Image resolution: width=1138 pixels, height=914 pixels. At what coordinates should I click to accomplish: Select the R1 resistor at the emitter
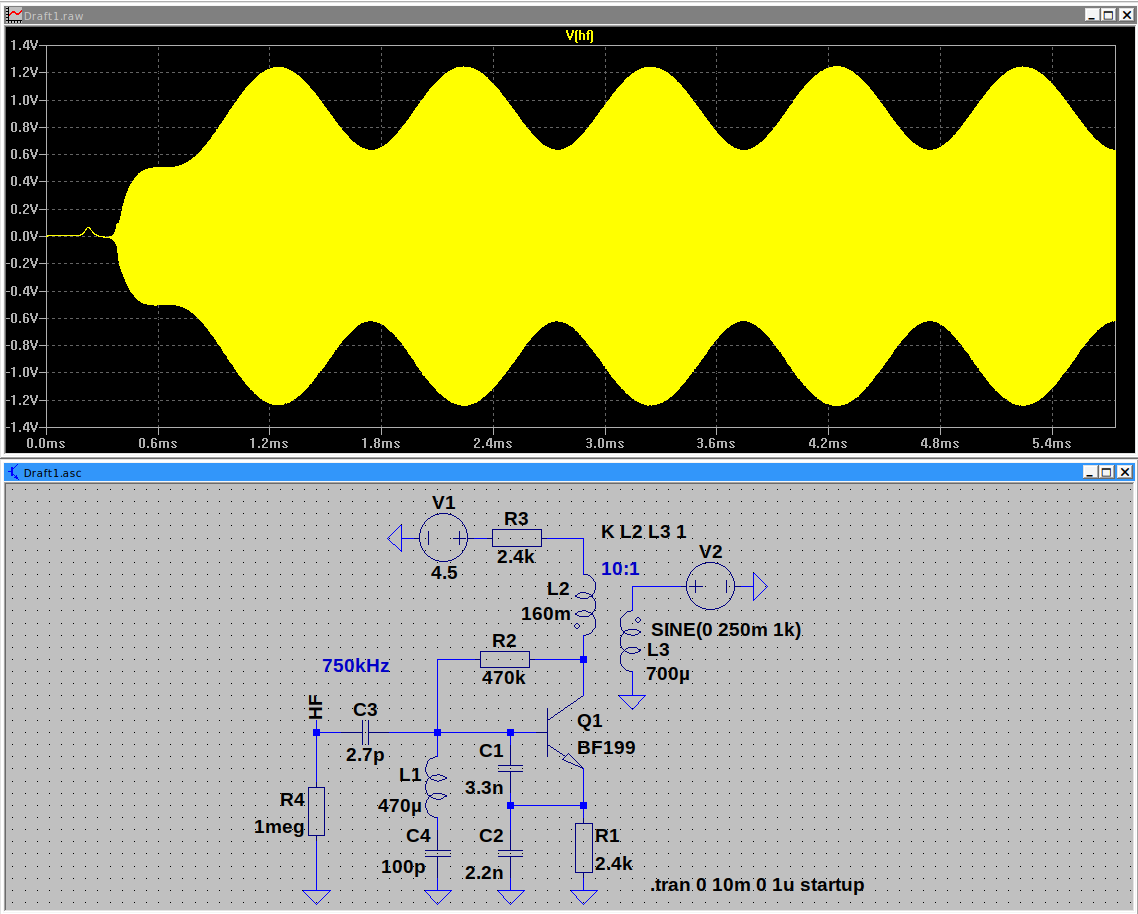click(x=584, y=849)
